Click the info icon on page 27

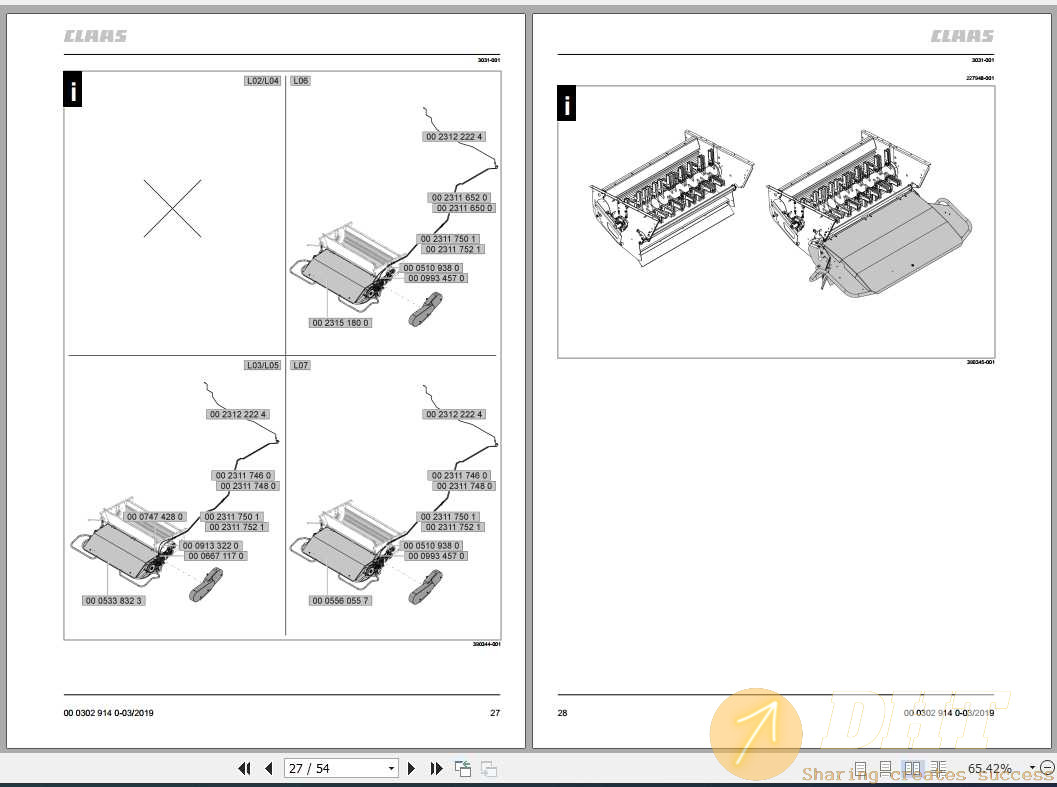pos(73,89)
